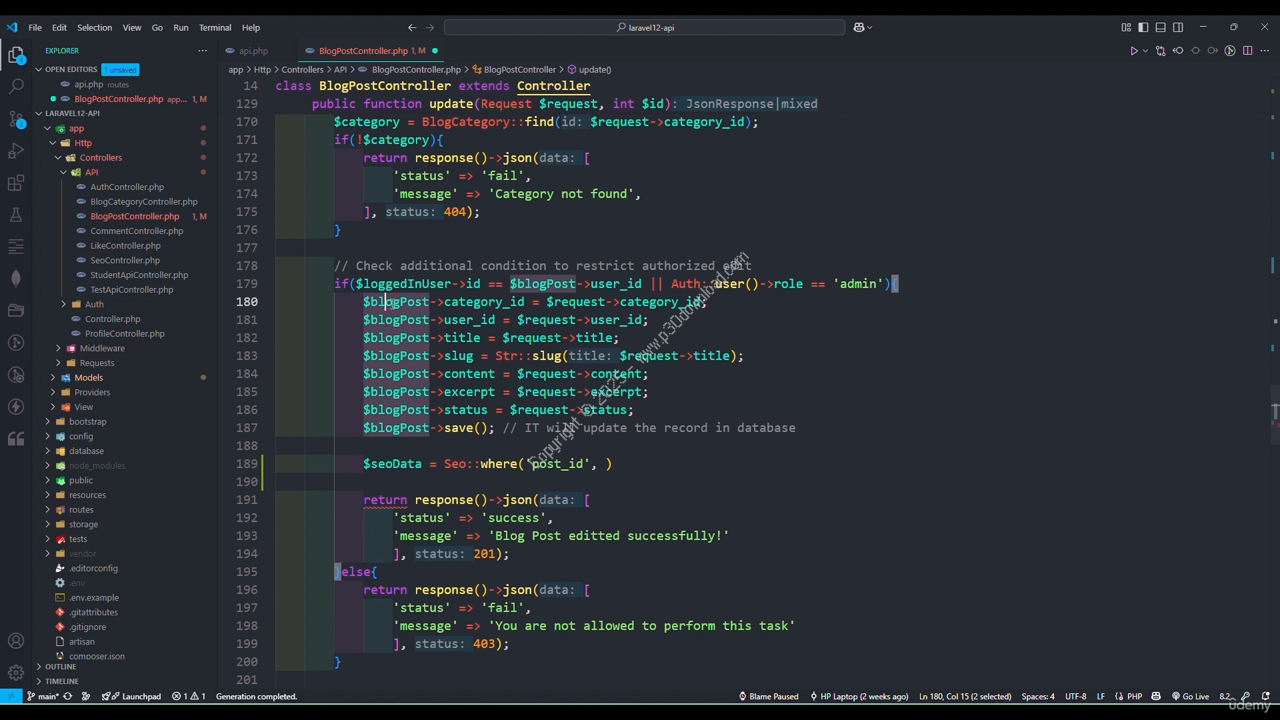Viewport: 1280px width, 720px height.
Task: Open the Terminal menu
Action: (215, 27)
